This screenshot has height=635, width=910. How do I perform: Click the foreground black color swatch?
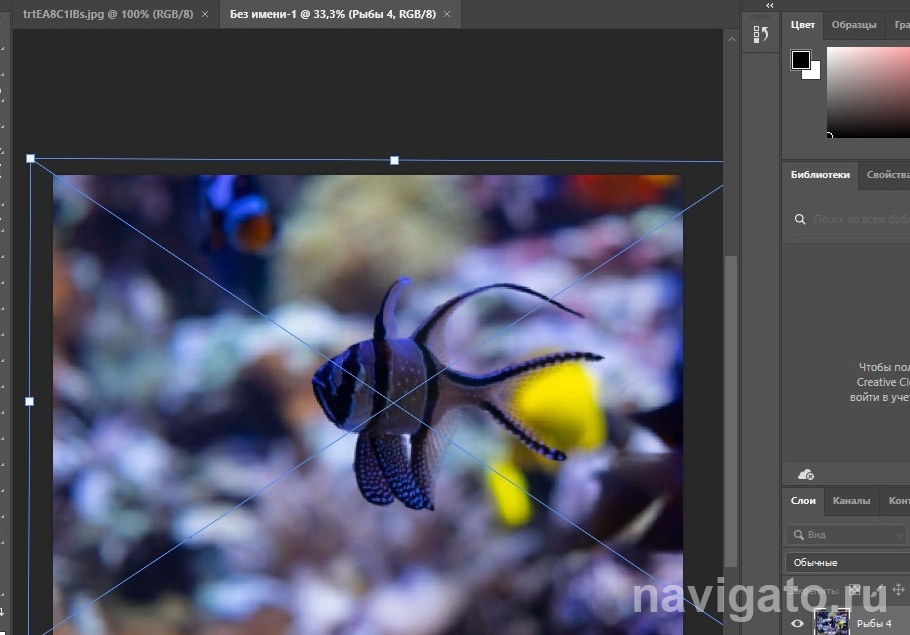[x=800, y=59]
